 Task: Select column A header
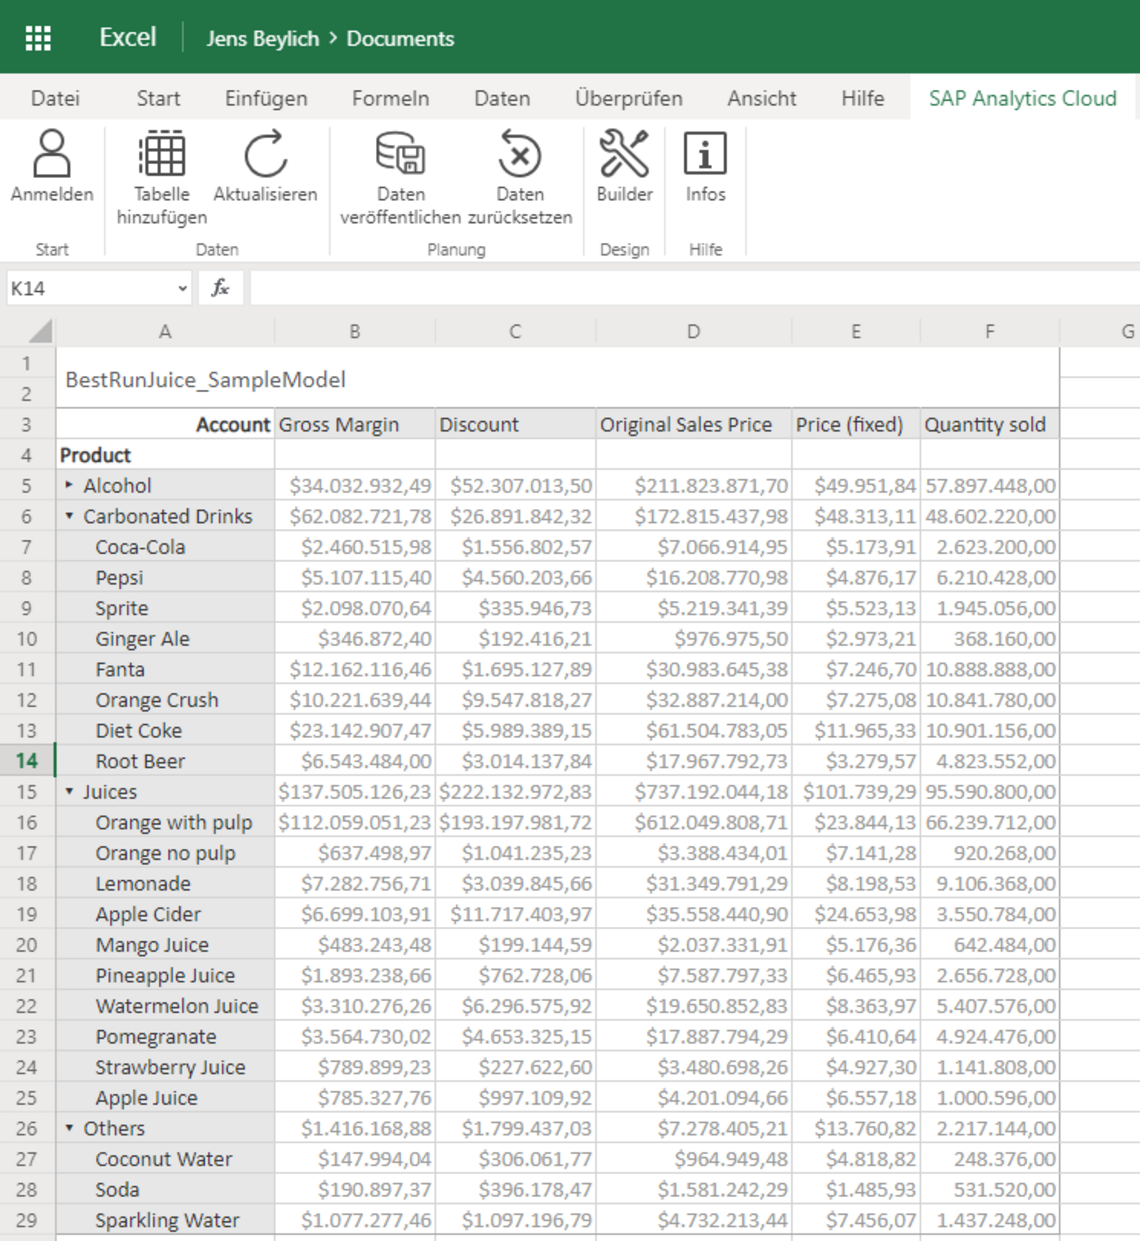pos(165,331)
